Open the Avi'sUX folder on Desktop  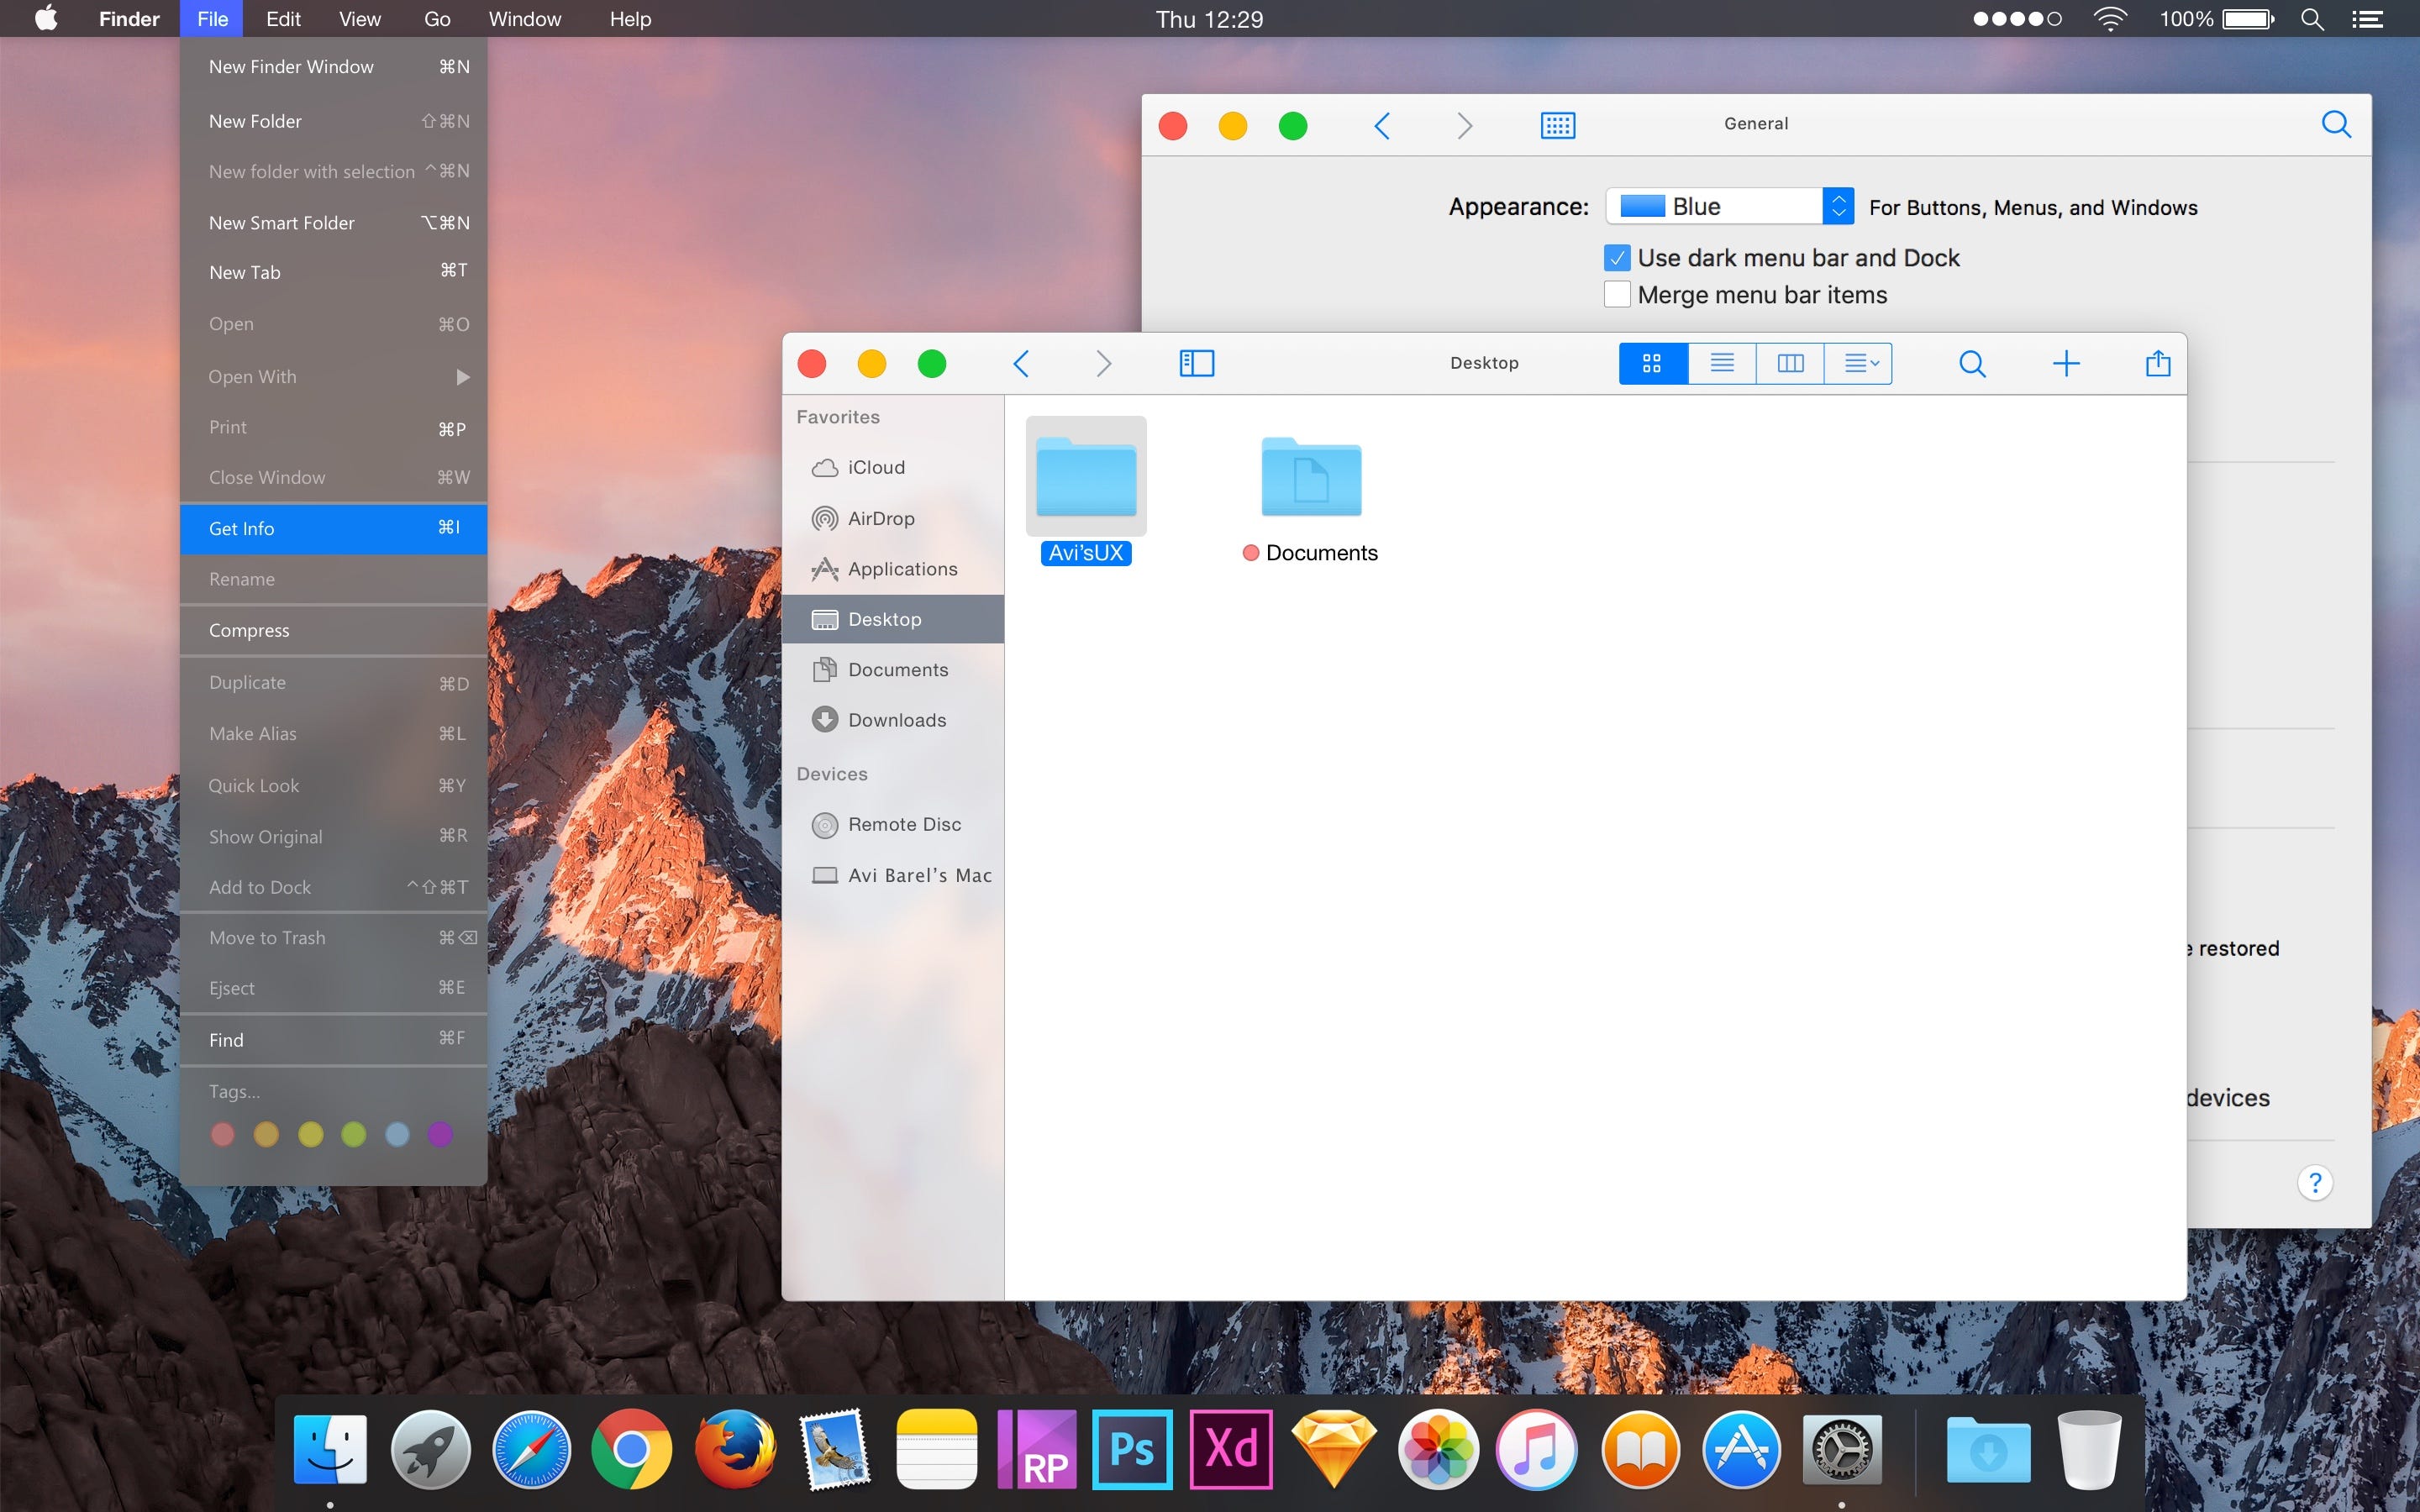[1085, 476]
